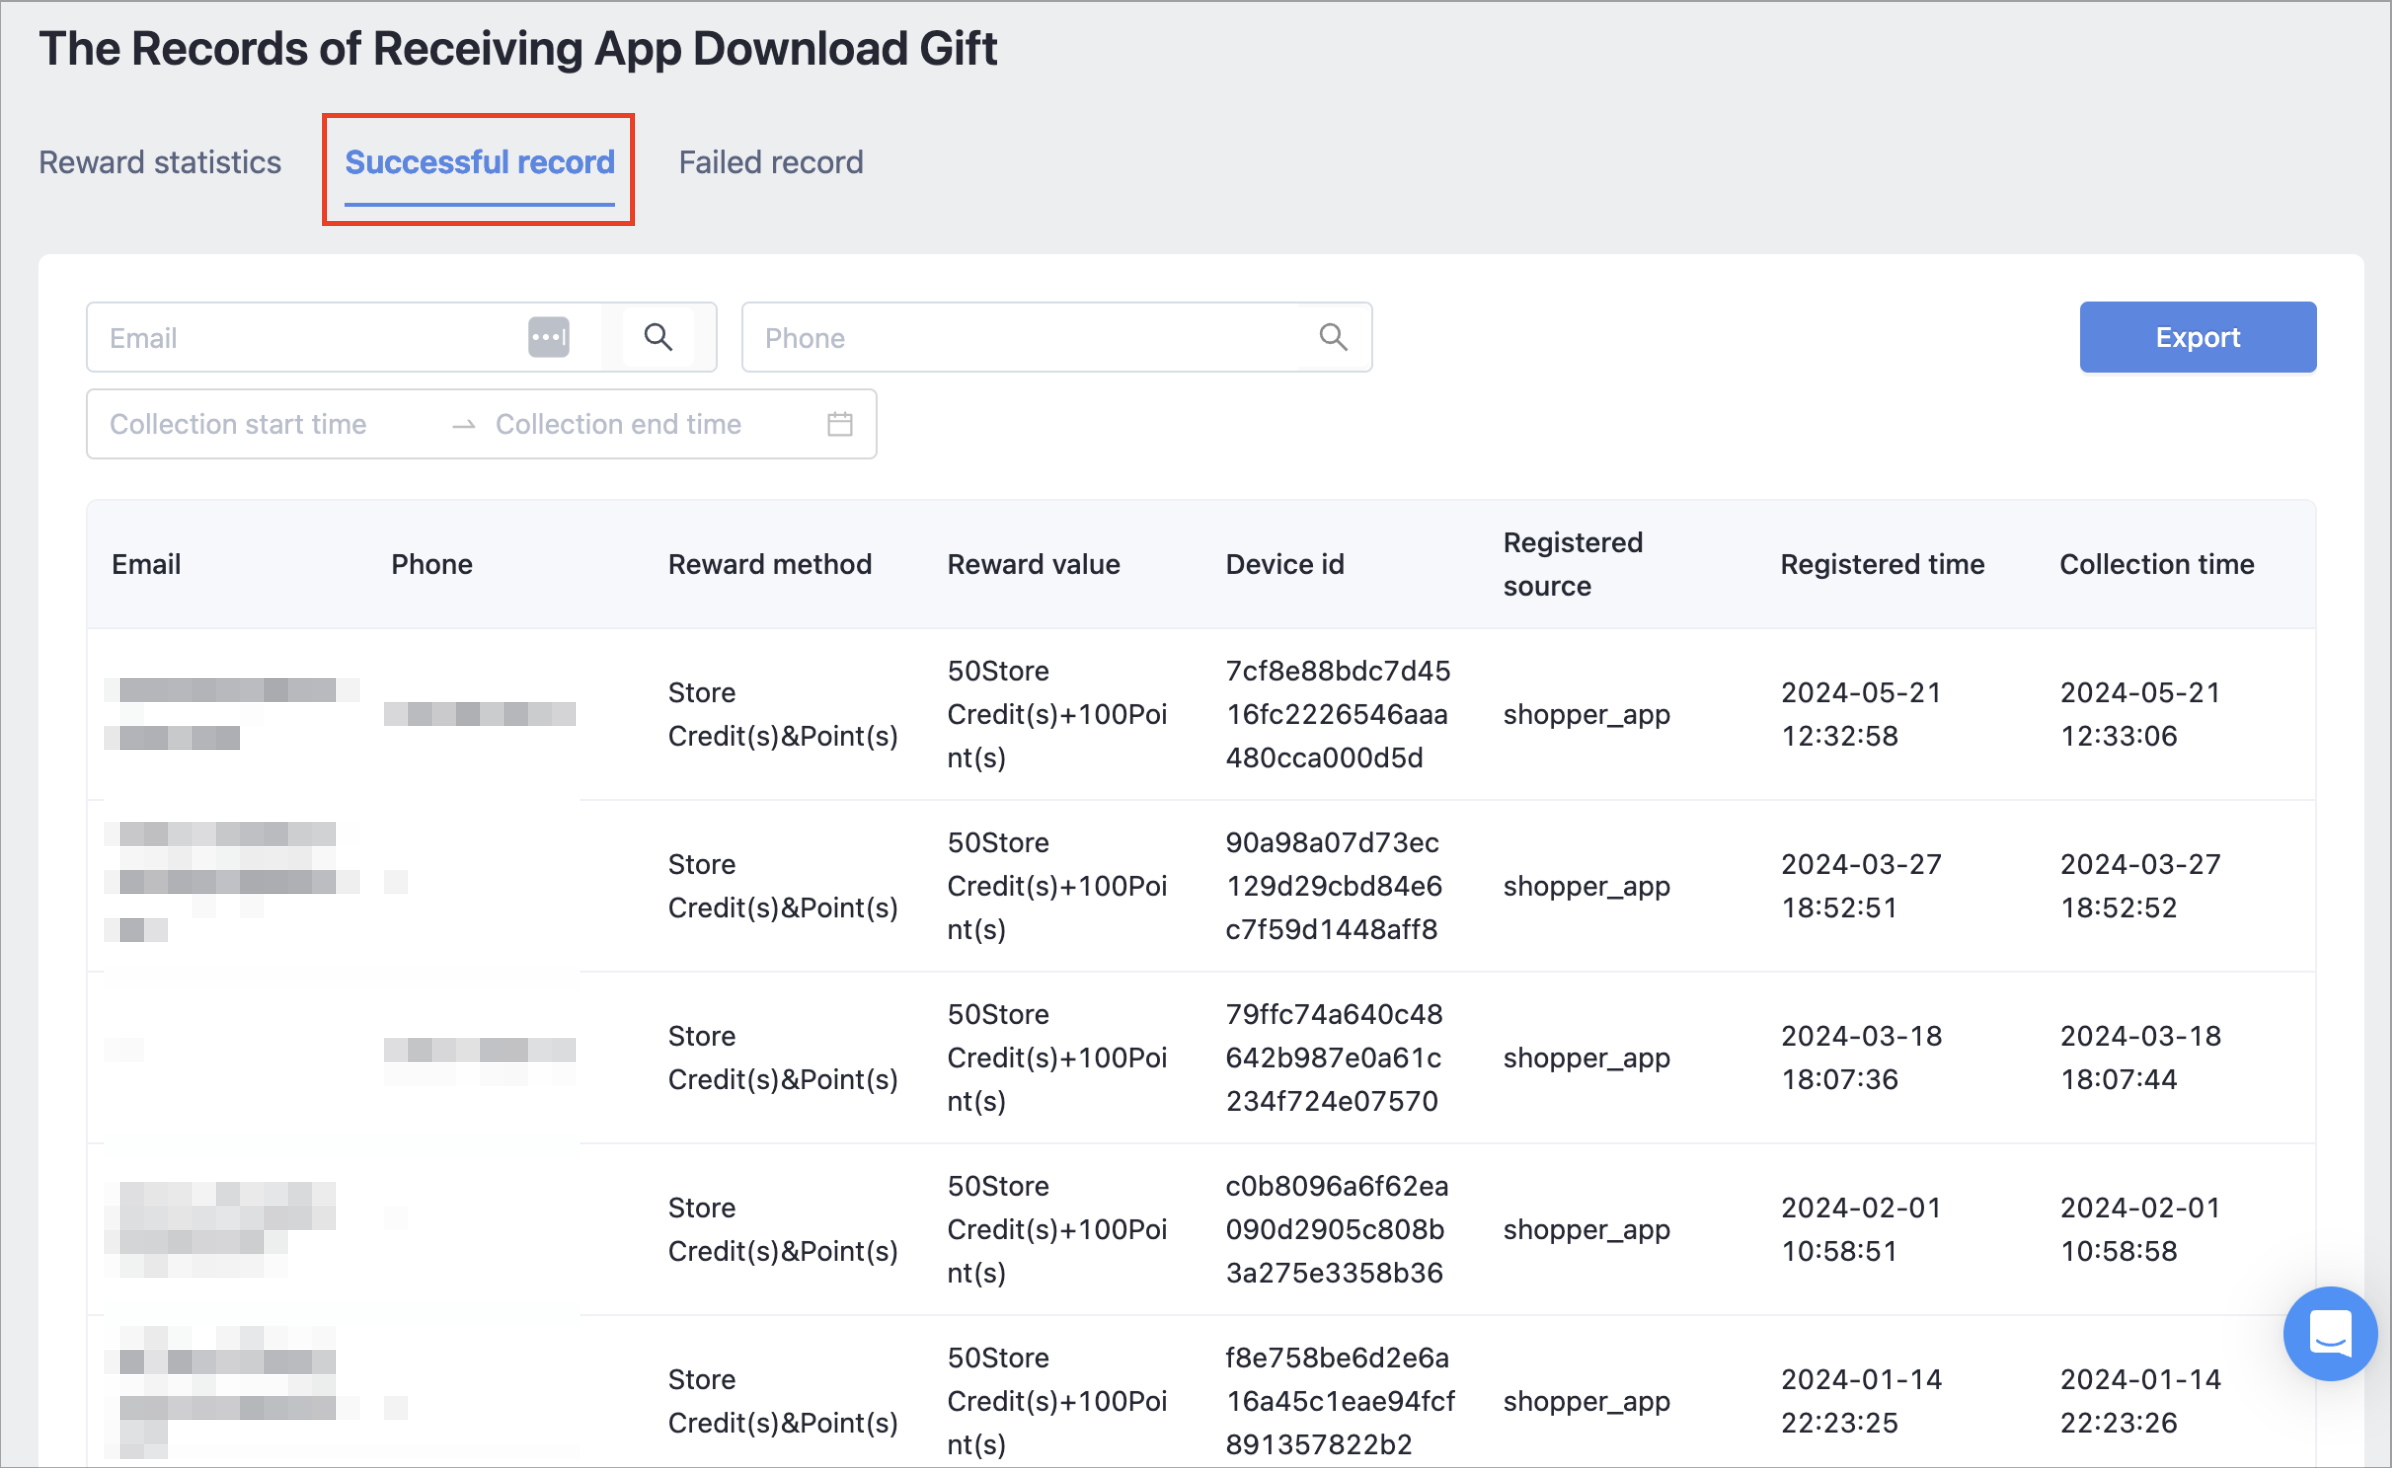Select device id starting 7cf8e88bdc7d45
The height and width of the screenshot is (1468, 2392).
tap(1338, 714)
